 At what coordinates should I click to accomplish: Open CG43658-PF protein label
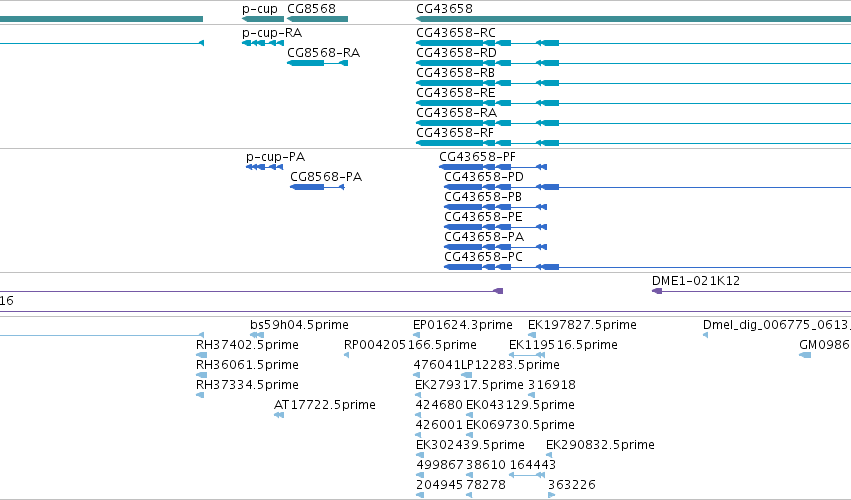click(x=478, y=157)
